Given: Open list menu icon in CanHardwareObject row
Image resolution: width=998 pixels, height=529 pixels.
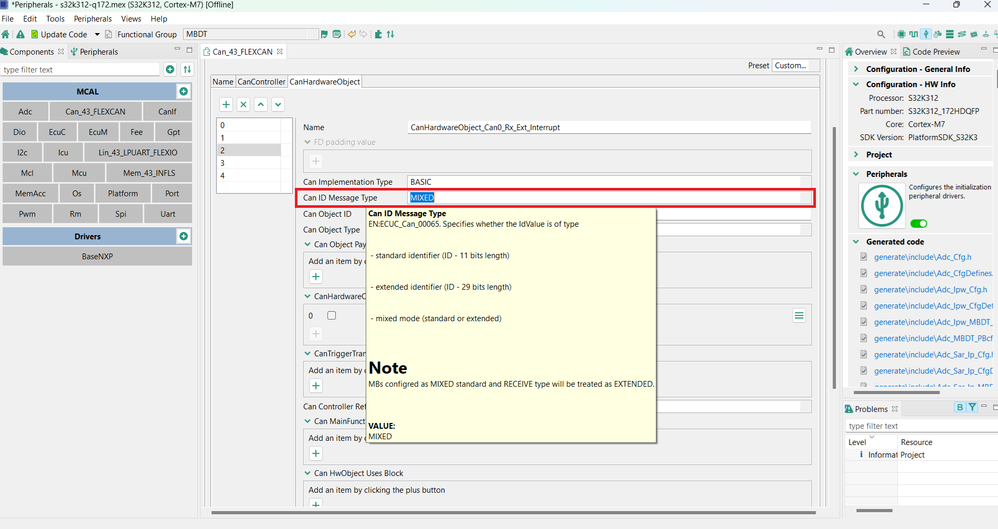Looking at the screenshot, I should click(799, 316).
